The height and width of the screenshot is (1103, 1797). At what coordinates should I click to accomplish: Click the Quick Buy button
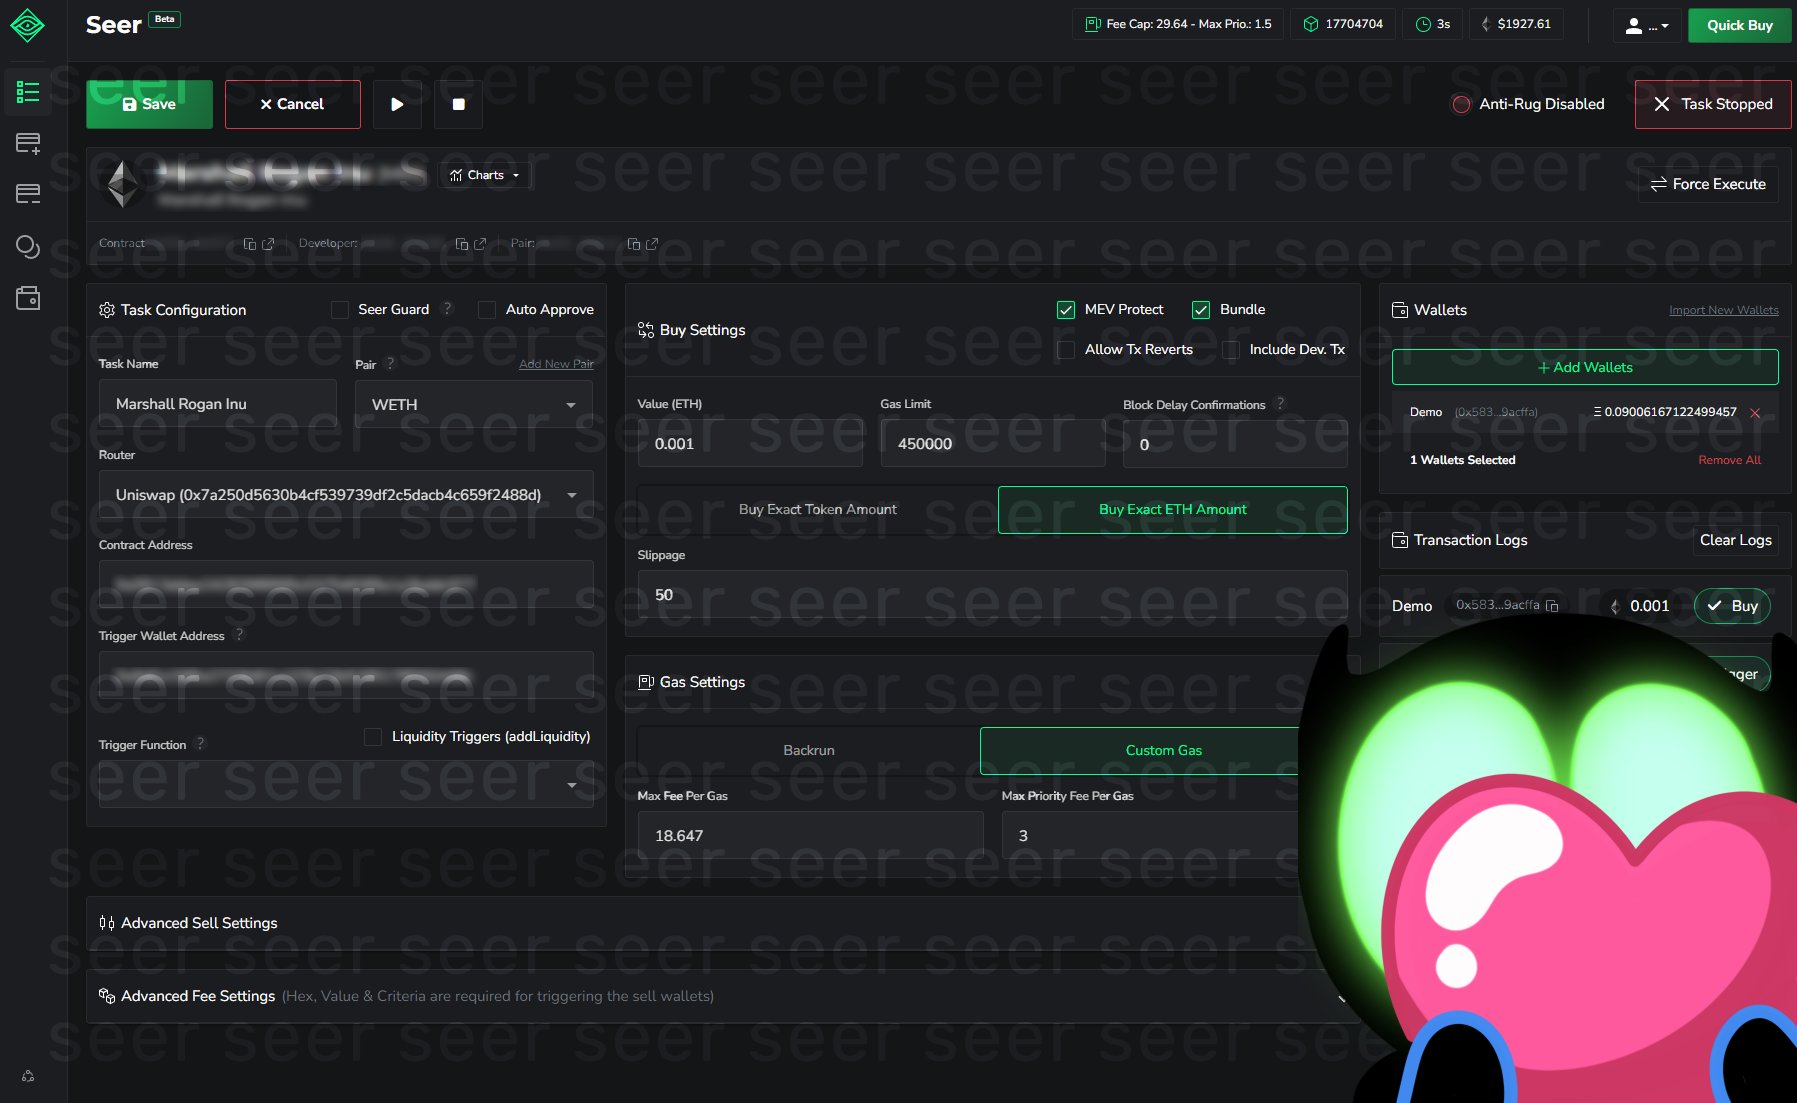click(1739, 25)
